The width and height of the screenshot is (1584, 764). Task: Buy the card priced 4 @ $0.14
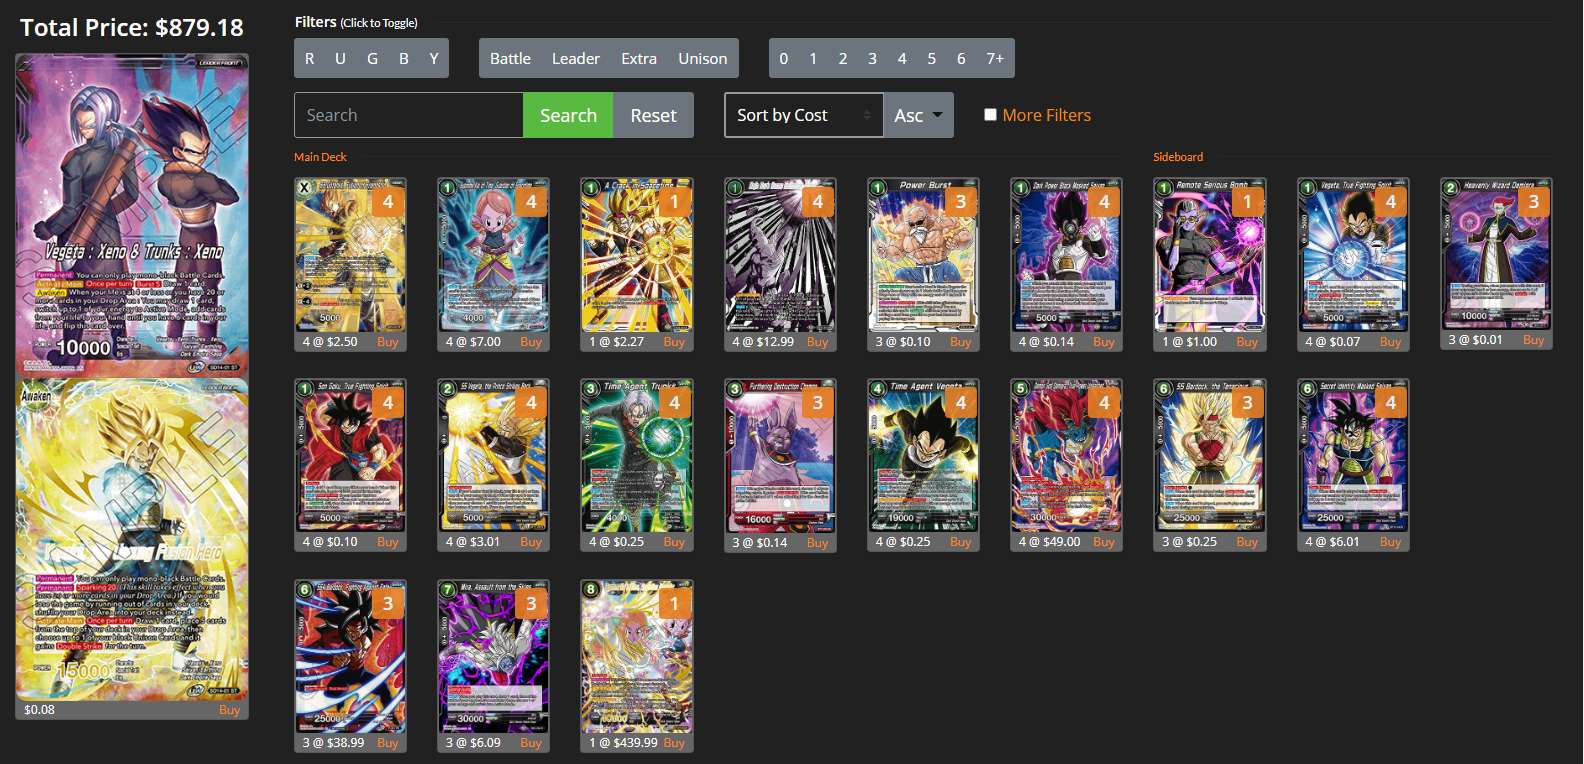tap(1103, 342)
